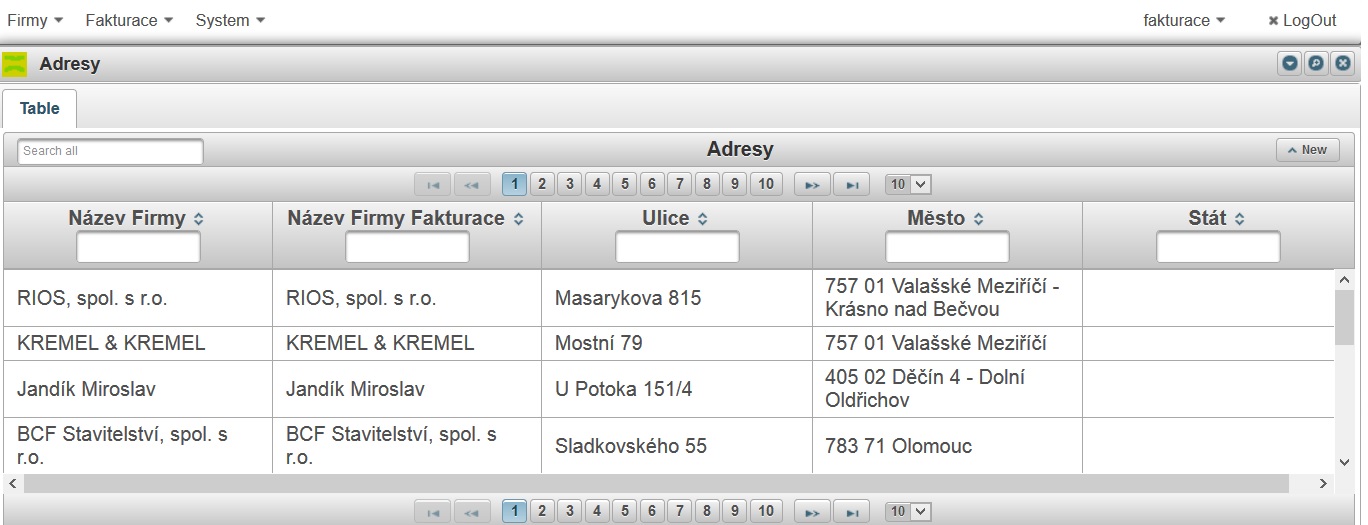1368x525 pixels.
Task: Select the U Potoka 151/4 cell
Action: 677,389
